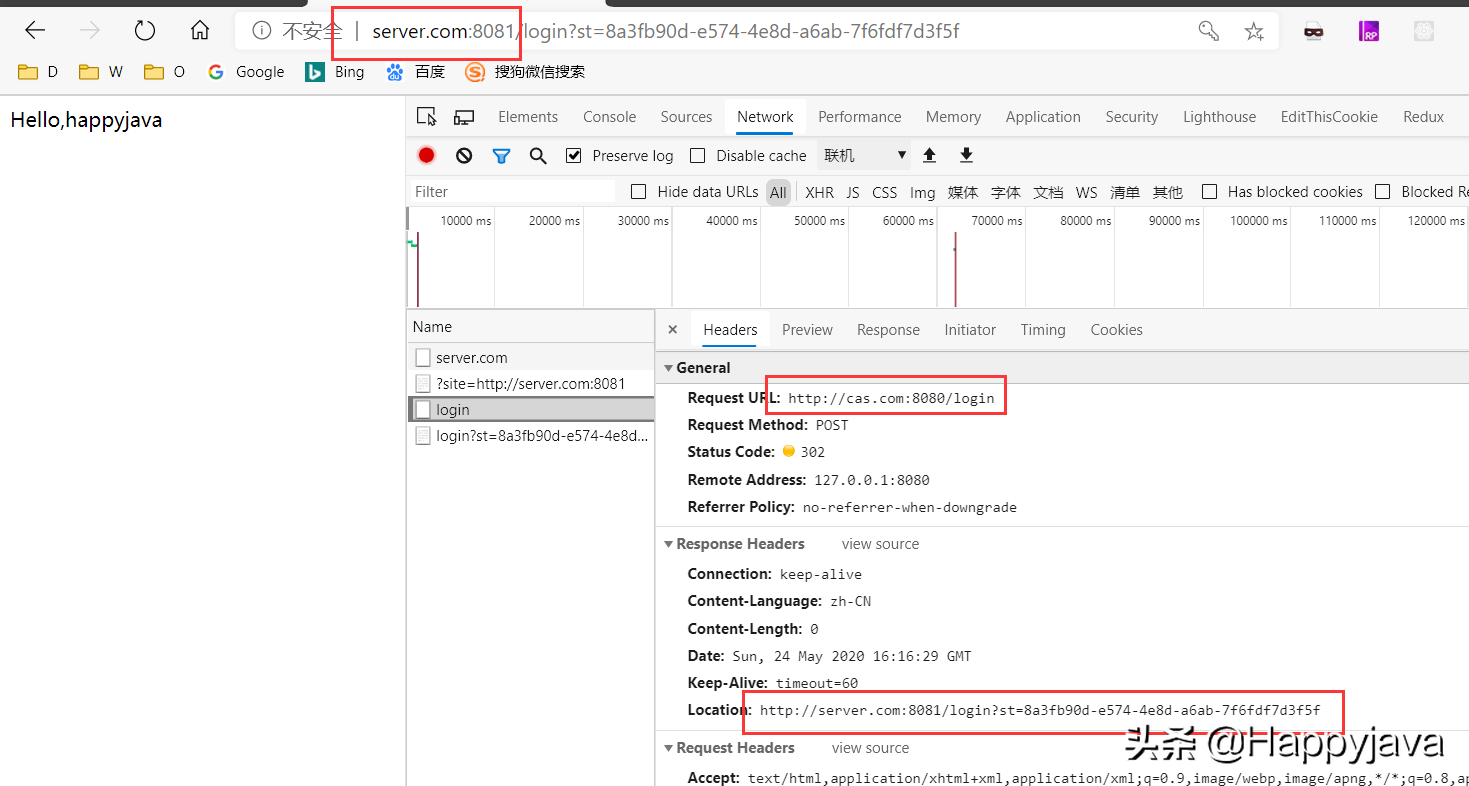Filter requests by Img
The width and height of the screenshot is (1469, 786).
923,192
